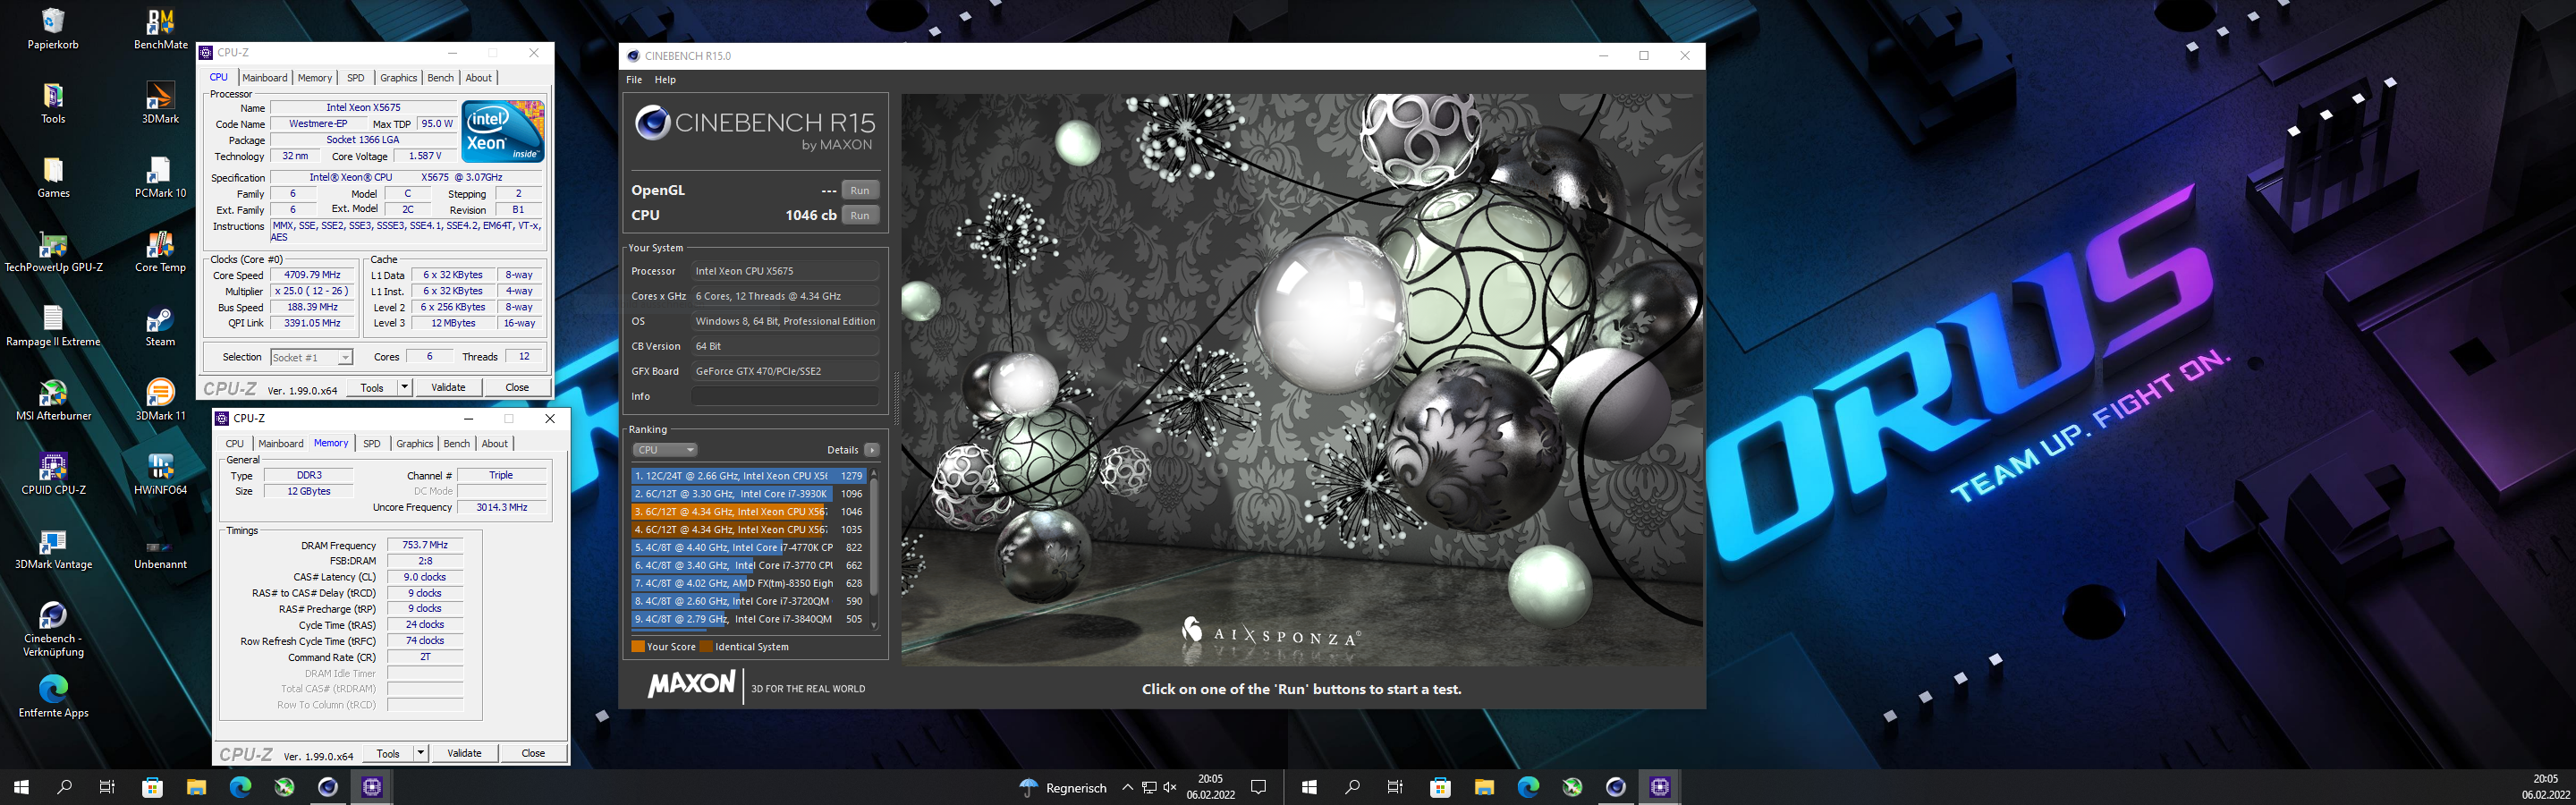Click CPU-Z icon on left taskbar
The width and height of the screenshot is (2576, 805).
[372, 787]
